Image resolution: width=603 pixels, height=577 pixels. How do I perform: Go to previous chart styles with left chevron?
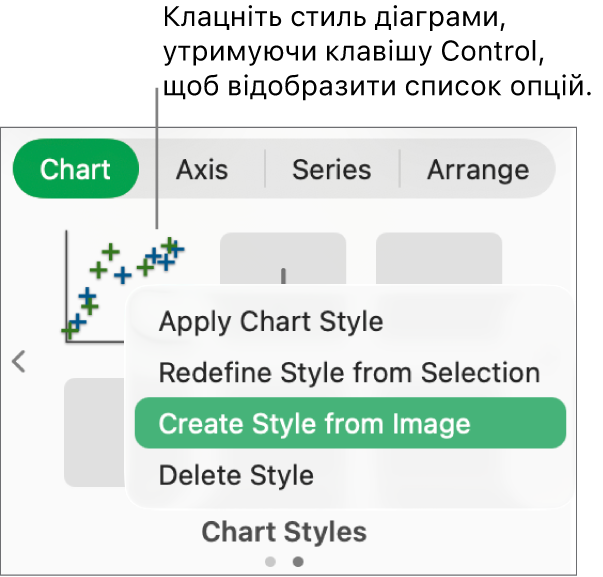[19, 361]
